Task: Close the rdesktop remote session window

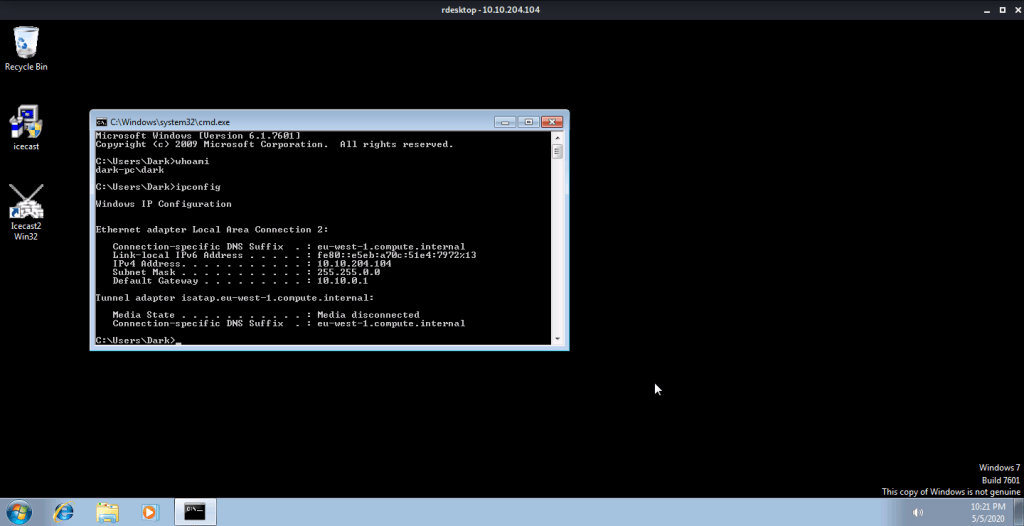Action: (x=1010, y=9)
